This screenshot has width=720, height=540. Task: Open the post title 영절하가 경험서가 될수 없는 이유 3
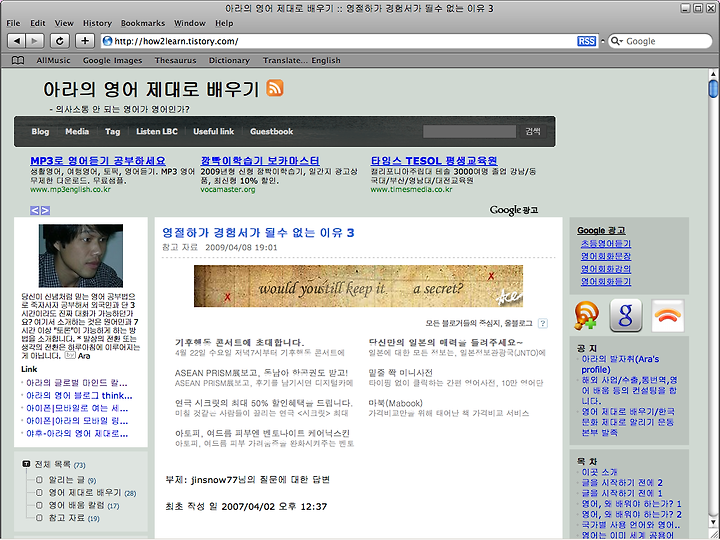click(258, 233)
